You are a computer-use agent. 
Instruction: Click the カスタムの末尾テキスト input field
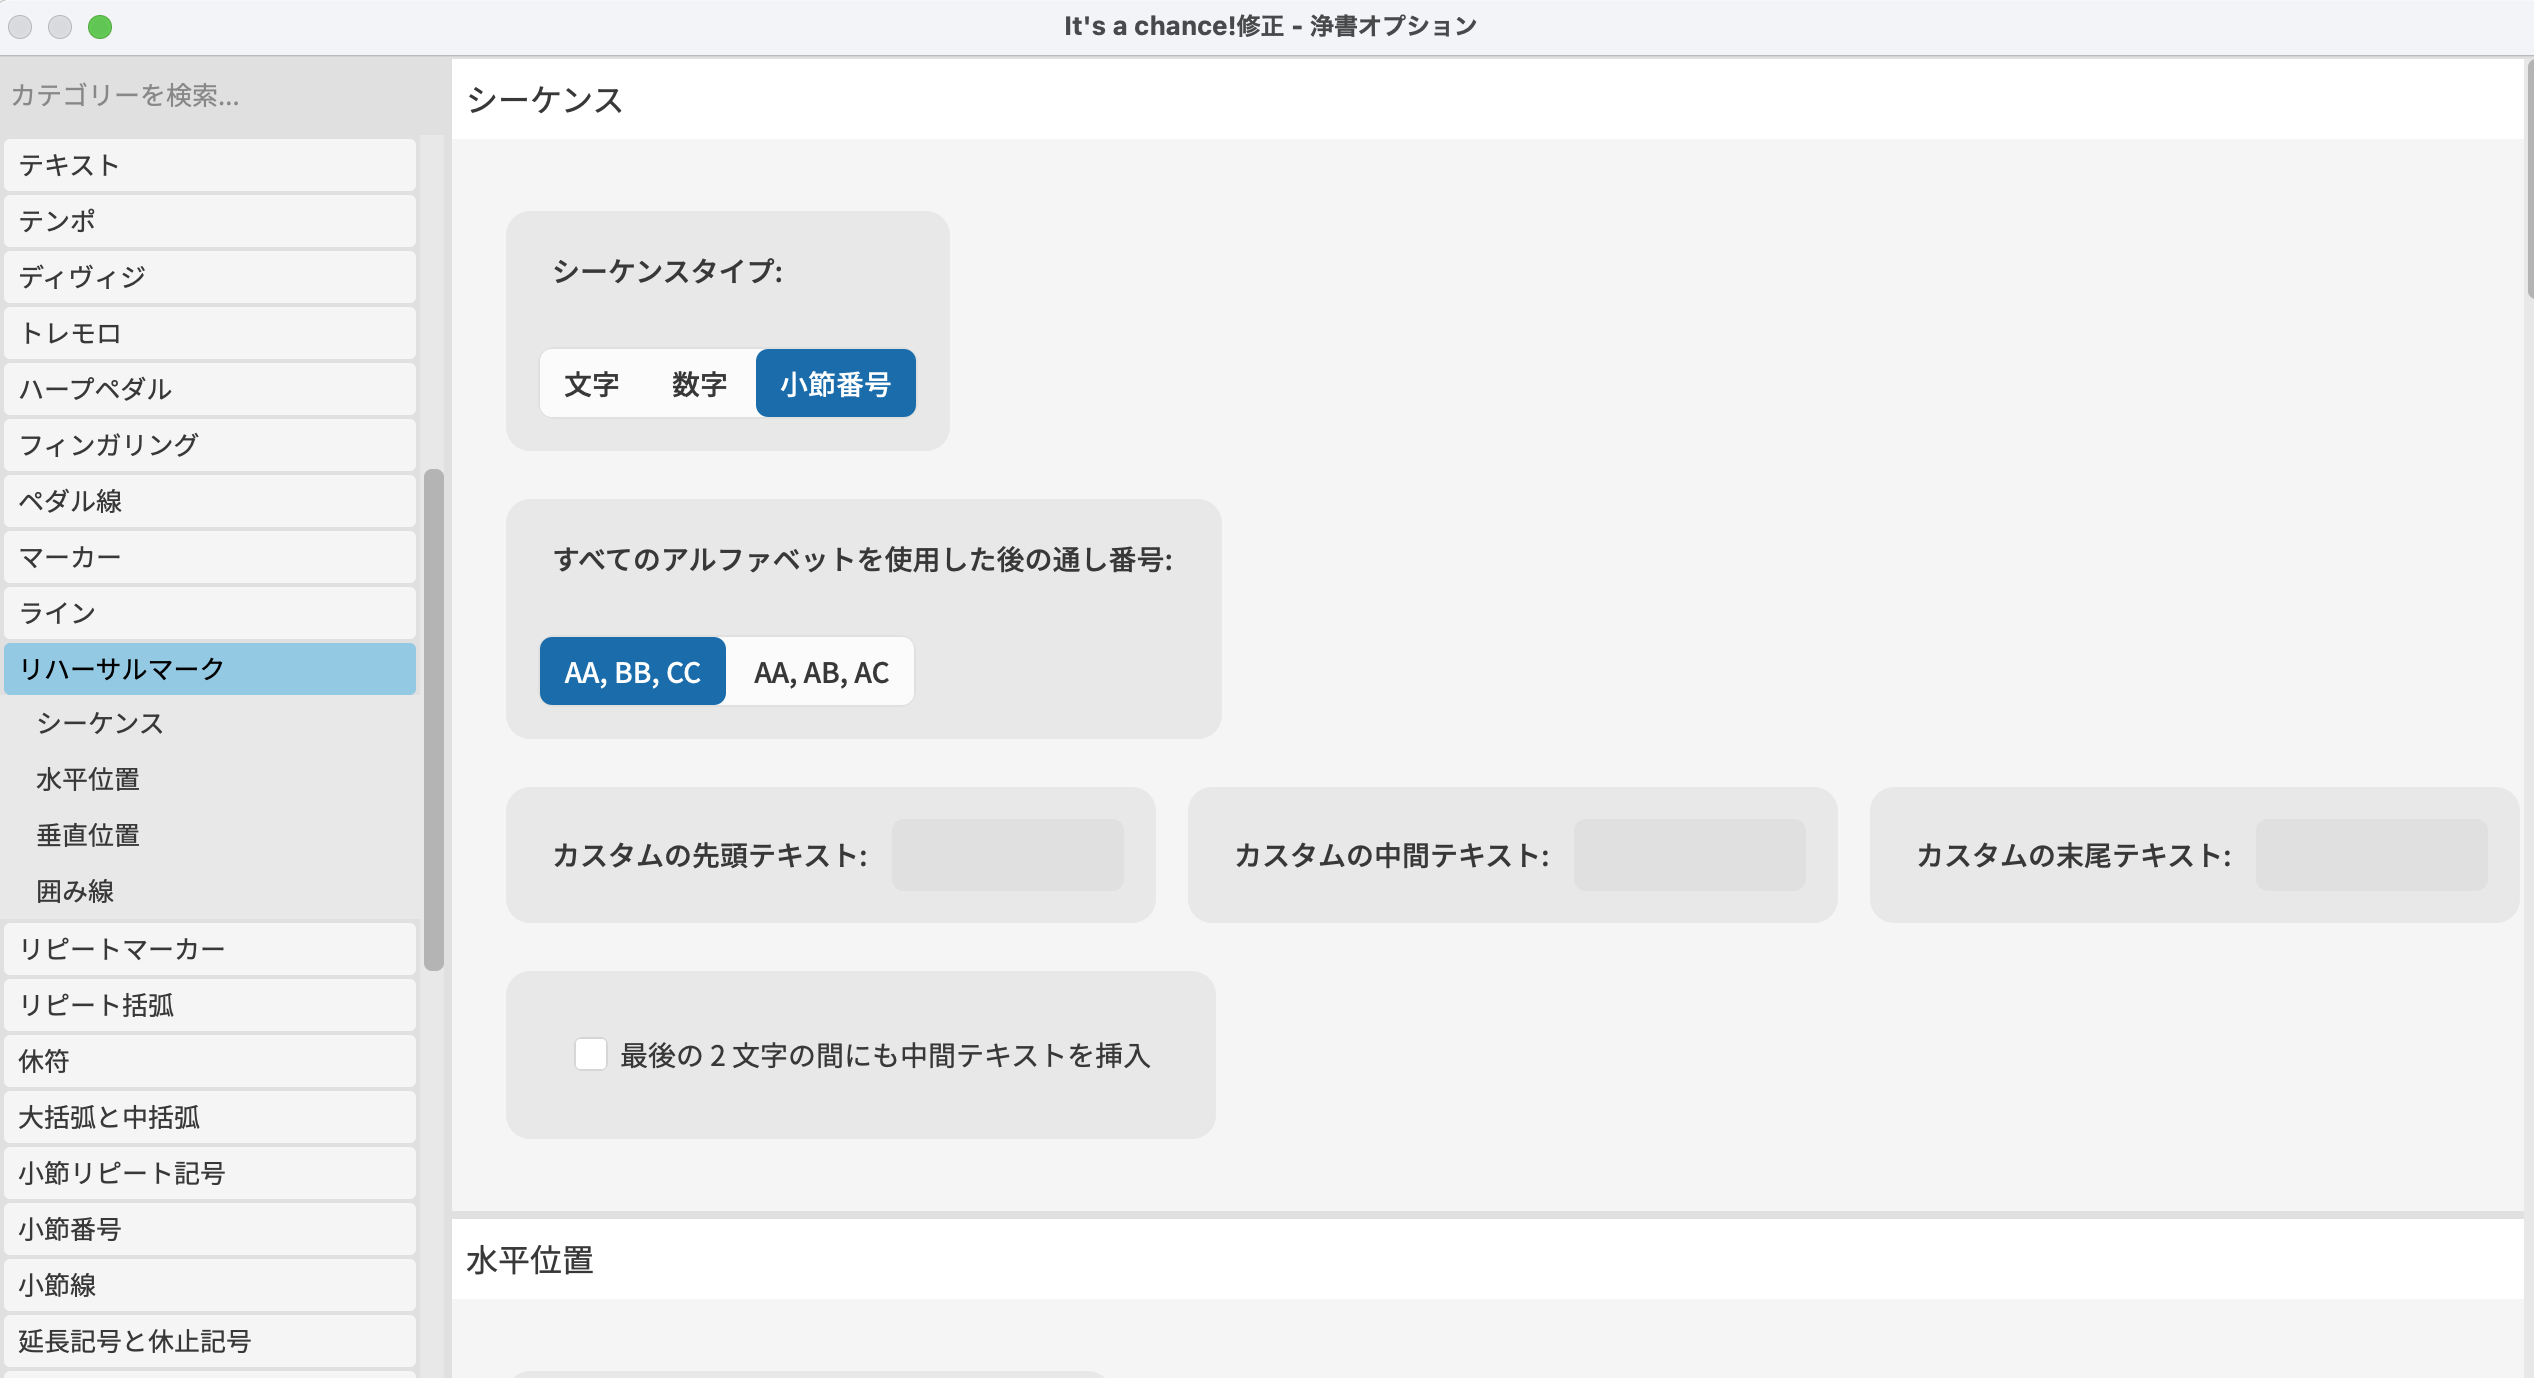click(x=2371, y=855)
